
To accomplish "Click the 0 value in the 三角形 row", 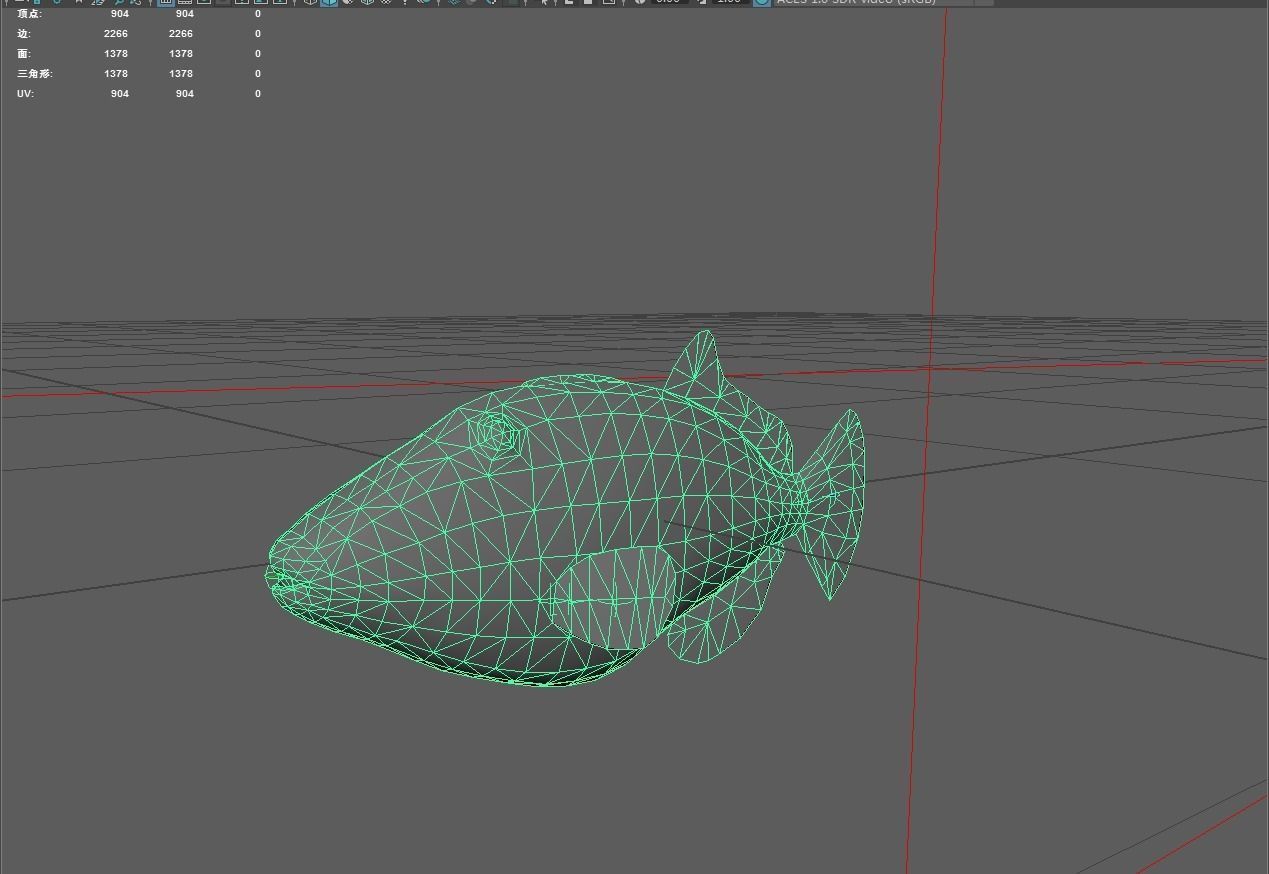I will [258, 74].
